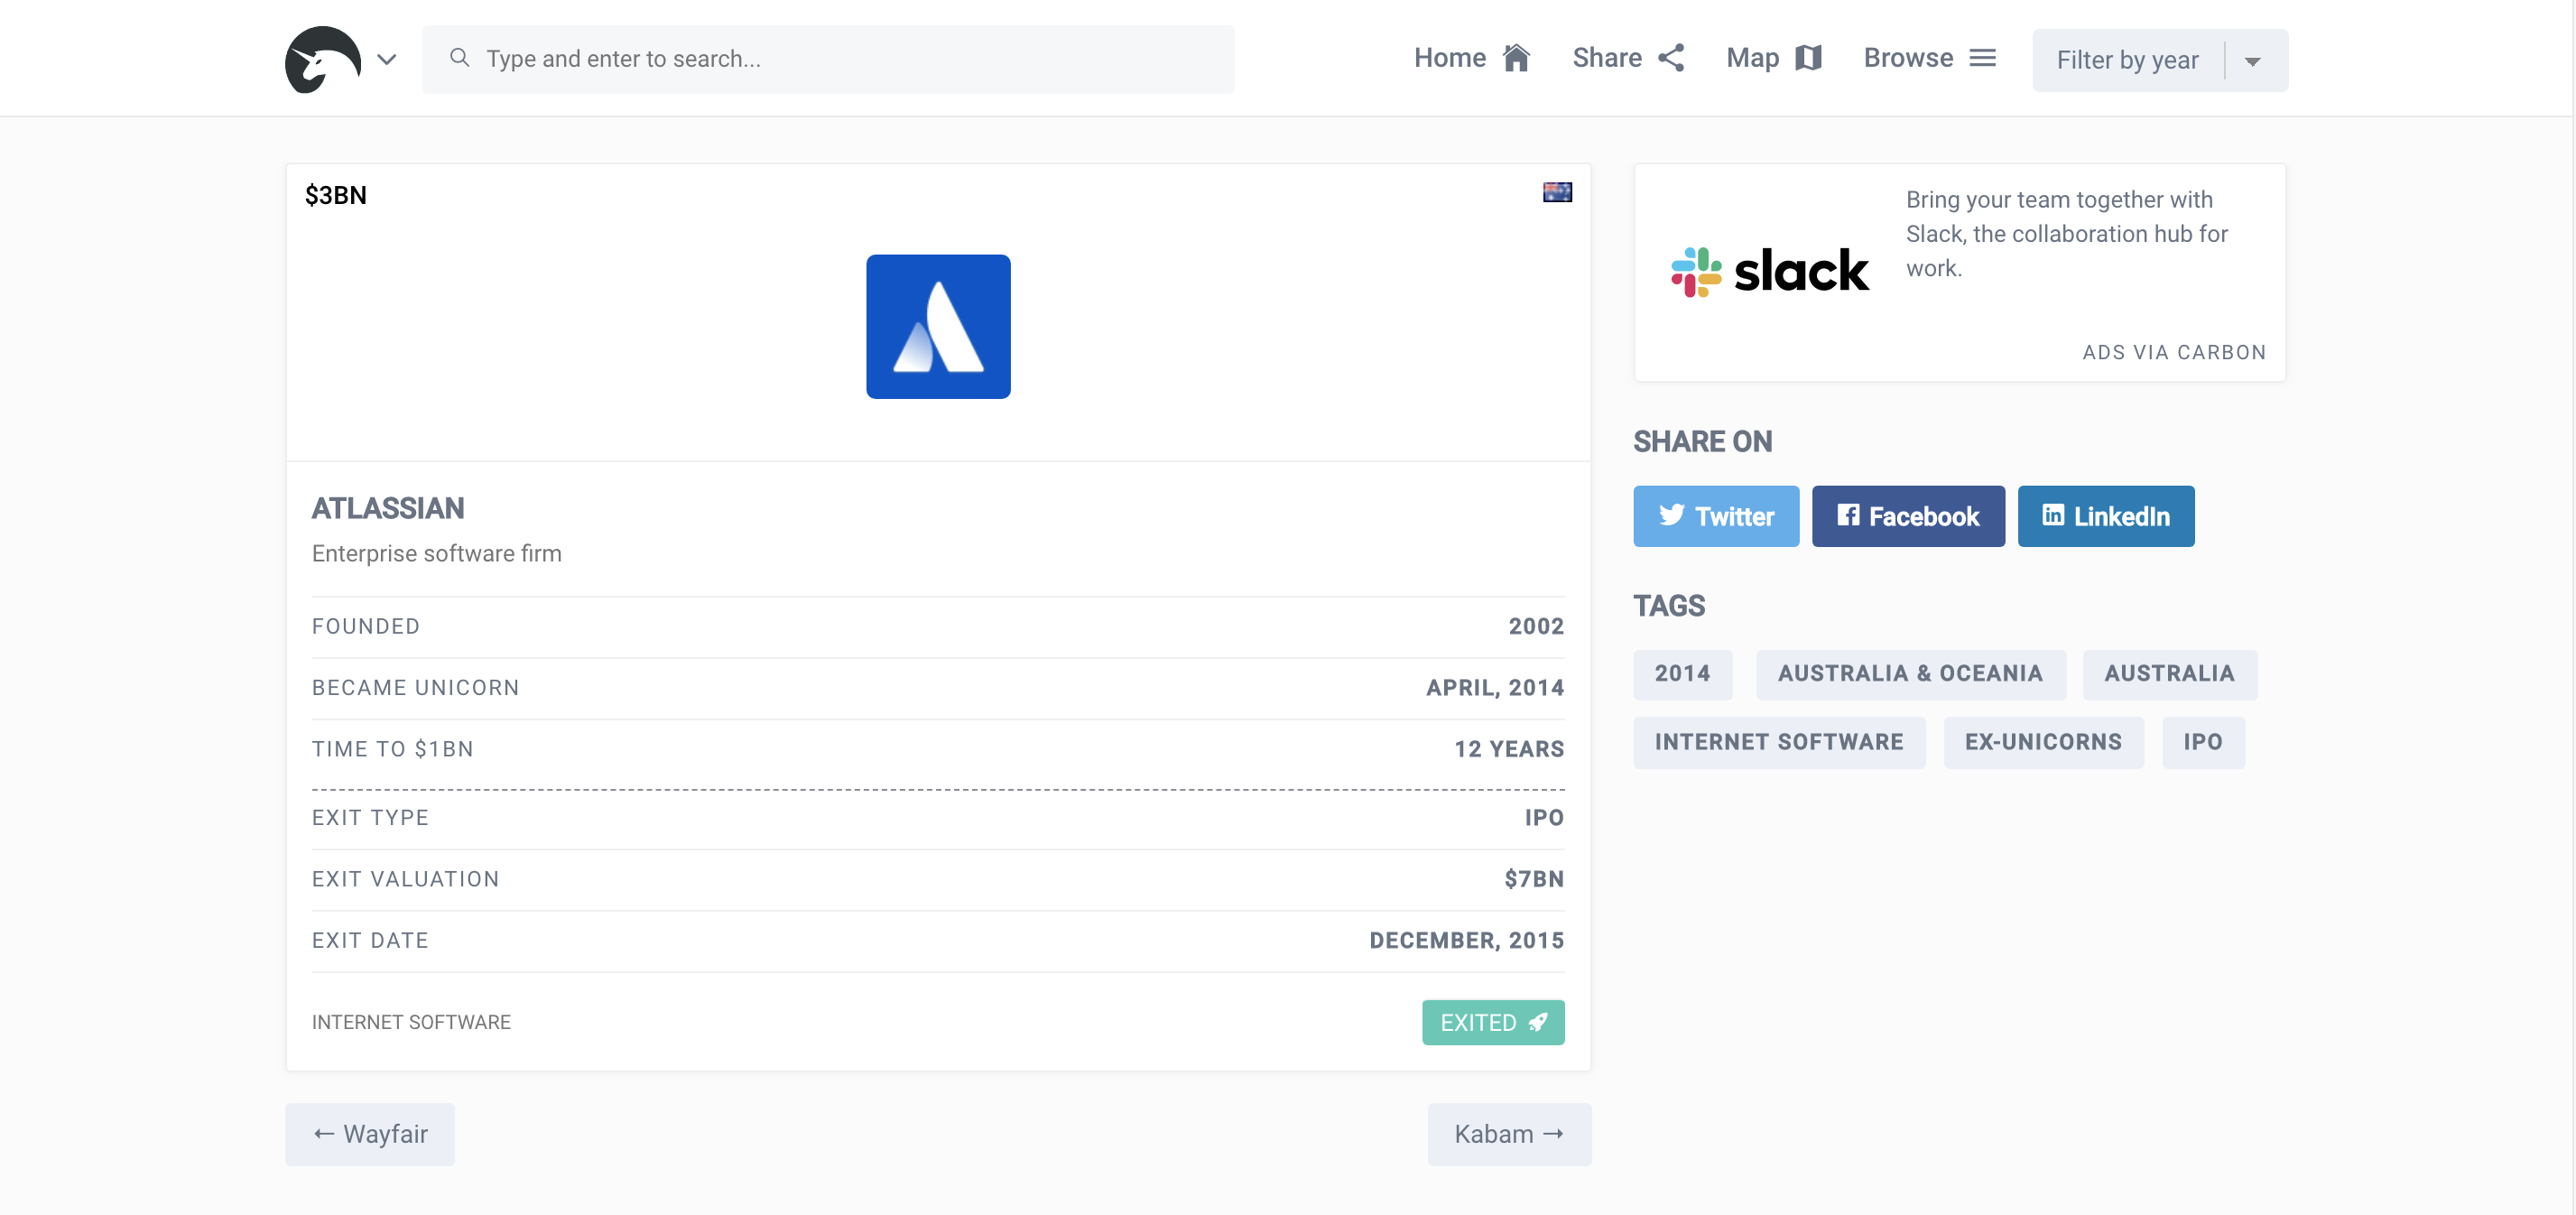The image size is (2576, 1215).
Task: Open the Map icon
Action: click(1808, 59)
